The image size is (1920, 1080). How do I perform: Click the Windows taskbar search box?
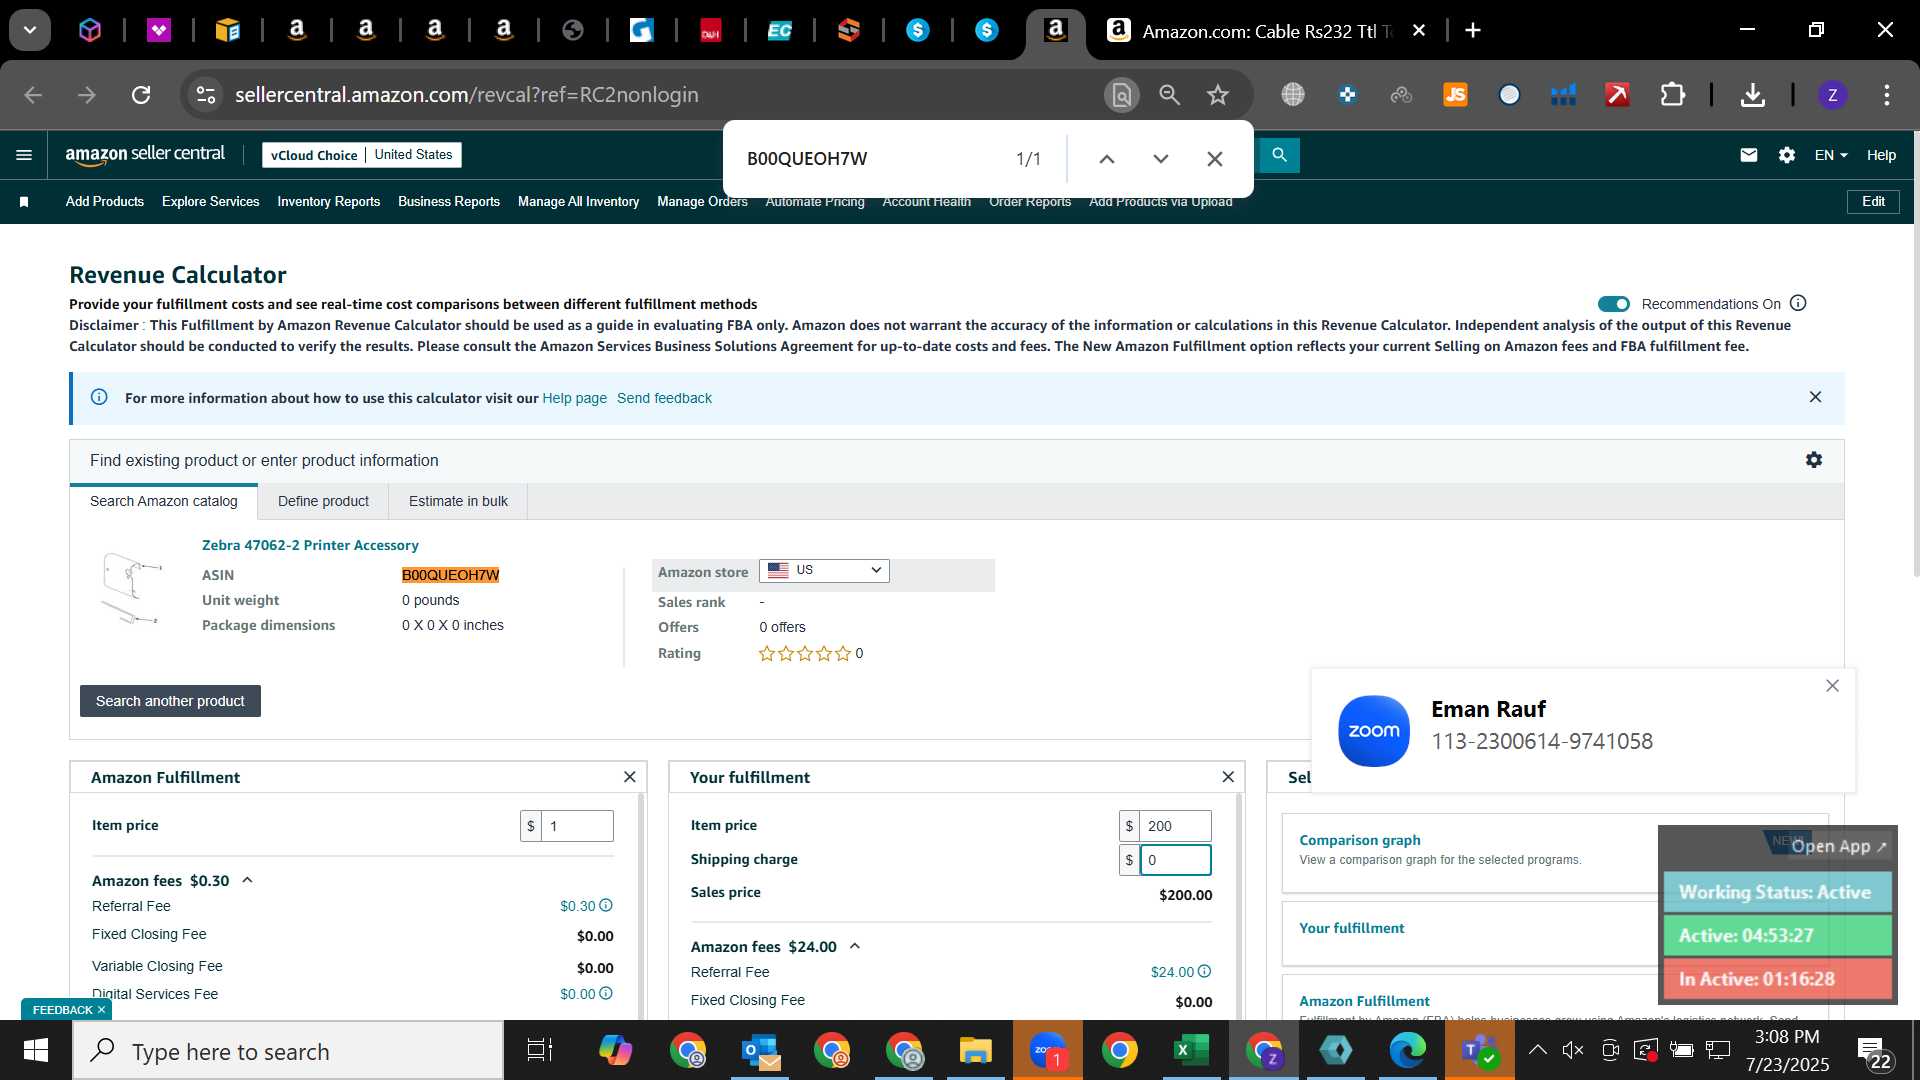coord(288,1051)
